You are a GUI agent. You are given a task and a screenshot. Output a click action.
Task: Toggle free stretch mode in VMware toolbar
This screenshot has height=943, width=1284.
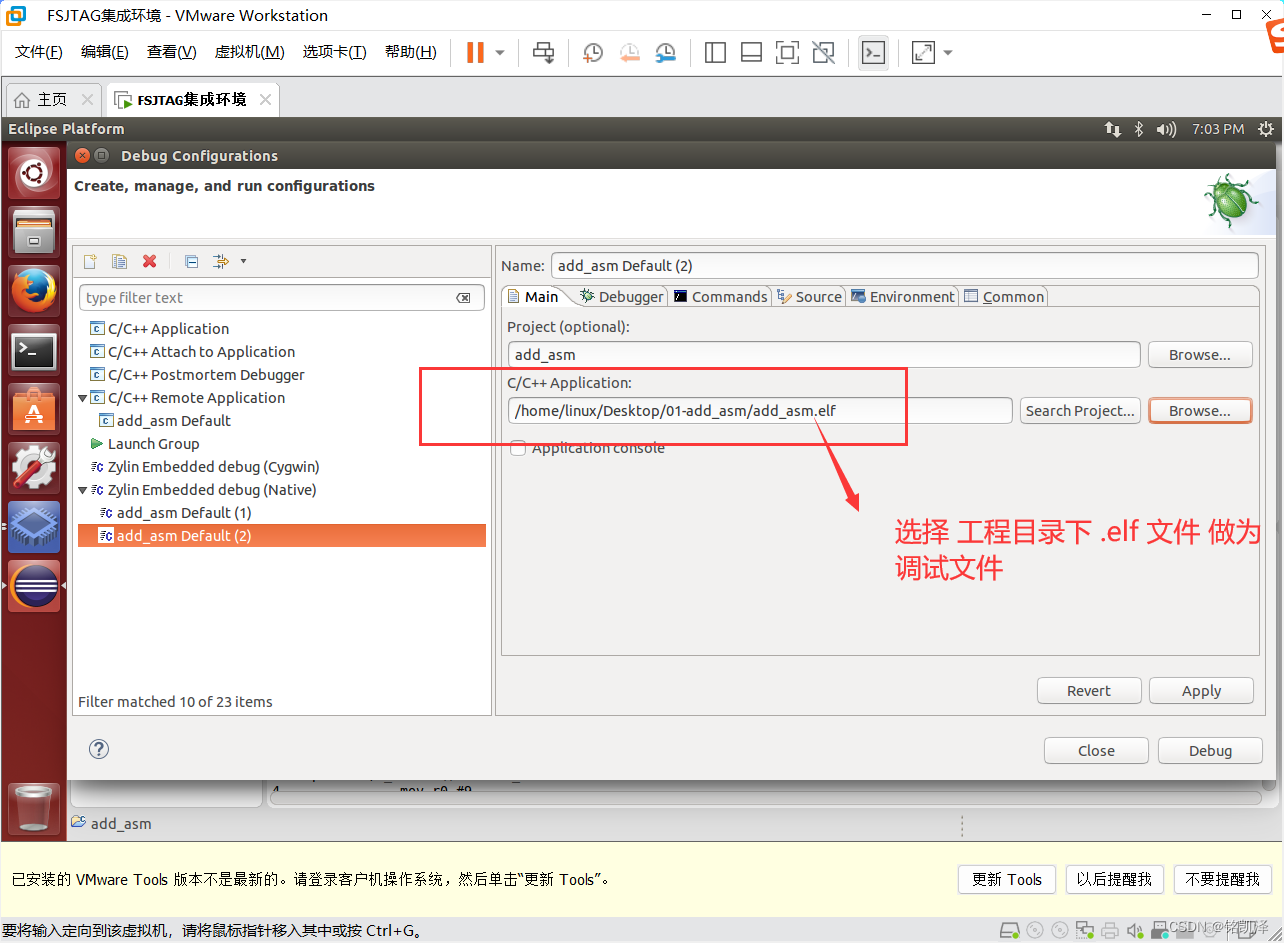[x=921, y=52]
